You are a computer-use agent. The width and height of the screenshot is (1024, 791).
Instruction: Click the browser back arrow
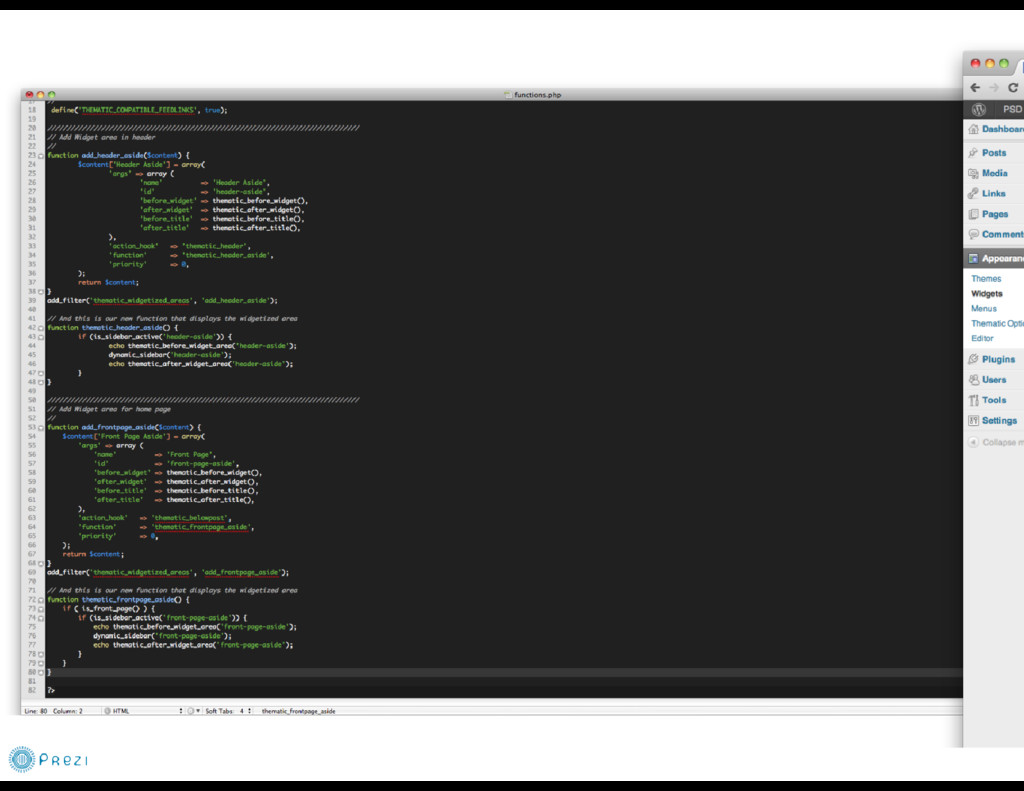[975, 88]
